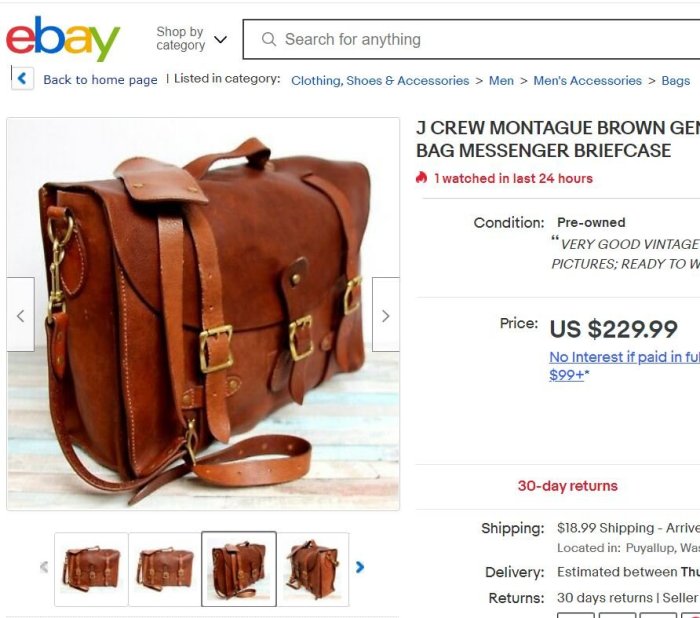Show next image with right arrow

click(386, 315)
